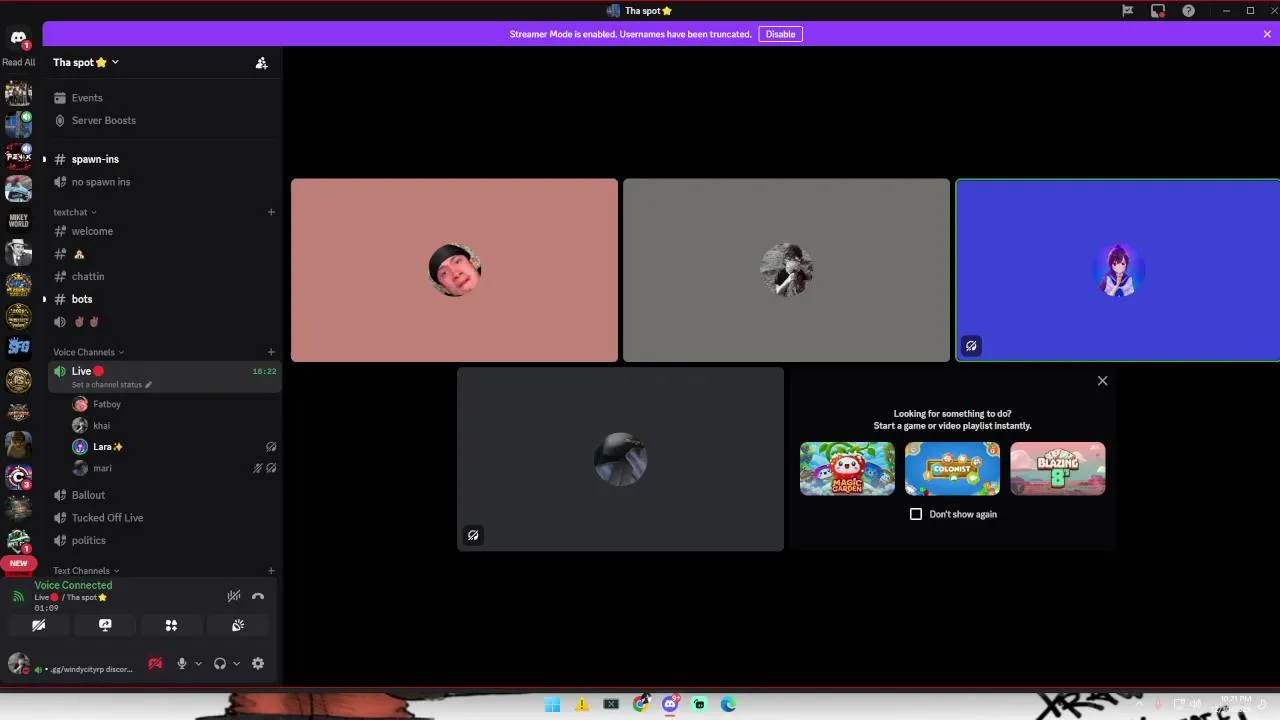Open User Settings gear
The height and width of the screenshot is (720, 1280).
tap(258, 663)
